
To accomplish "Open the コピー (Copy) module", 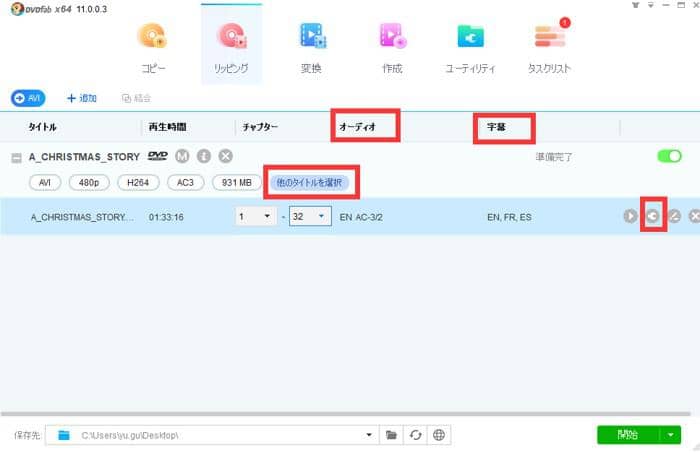I will 153,46.
